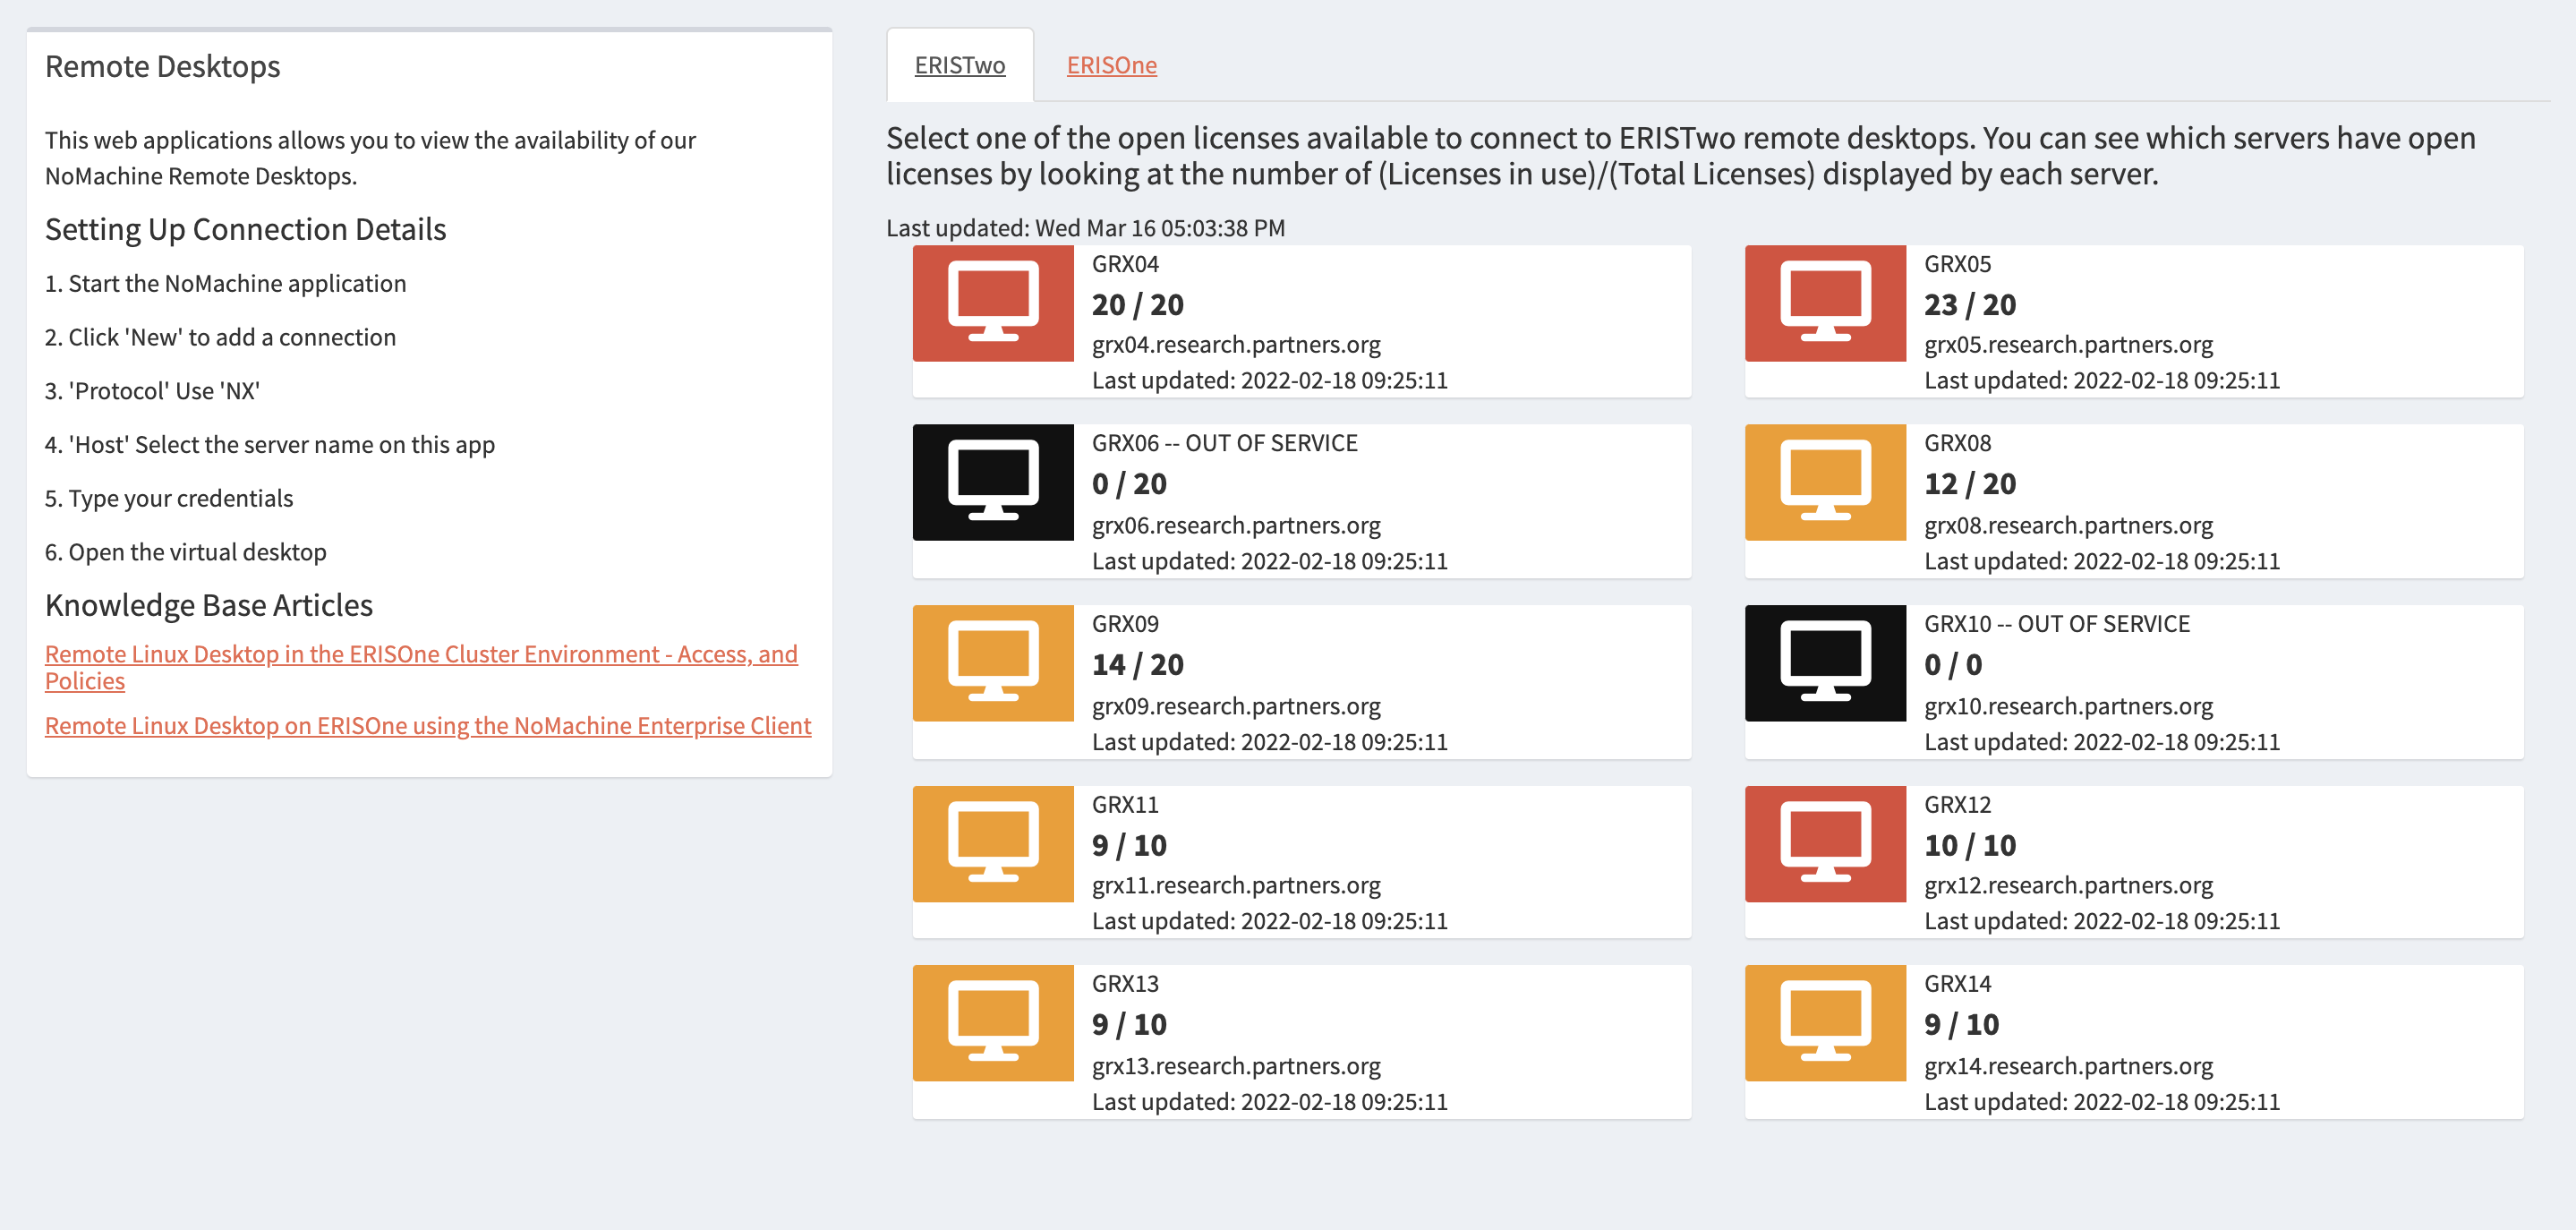This screenshot has width=2576, height=1230.
Task: Select hostname grx04.research.partners.org
Action: (x=1236, y=345)
